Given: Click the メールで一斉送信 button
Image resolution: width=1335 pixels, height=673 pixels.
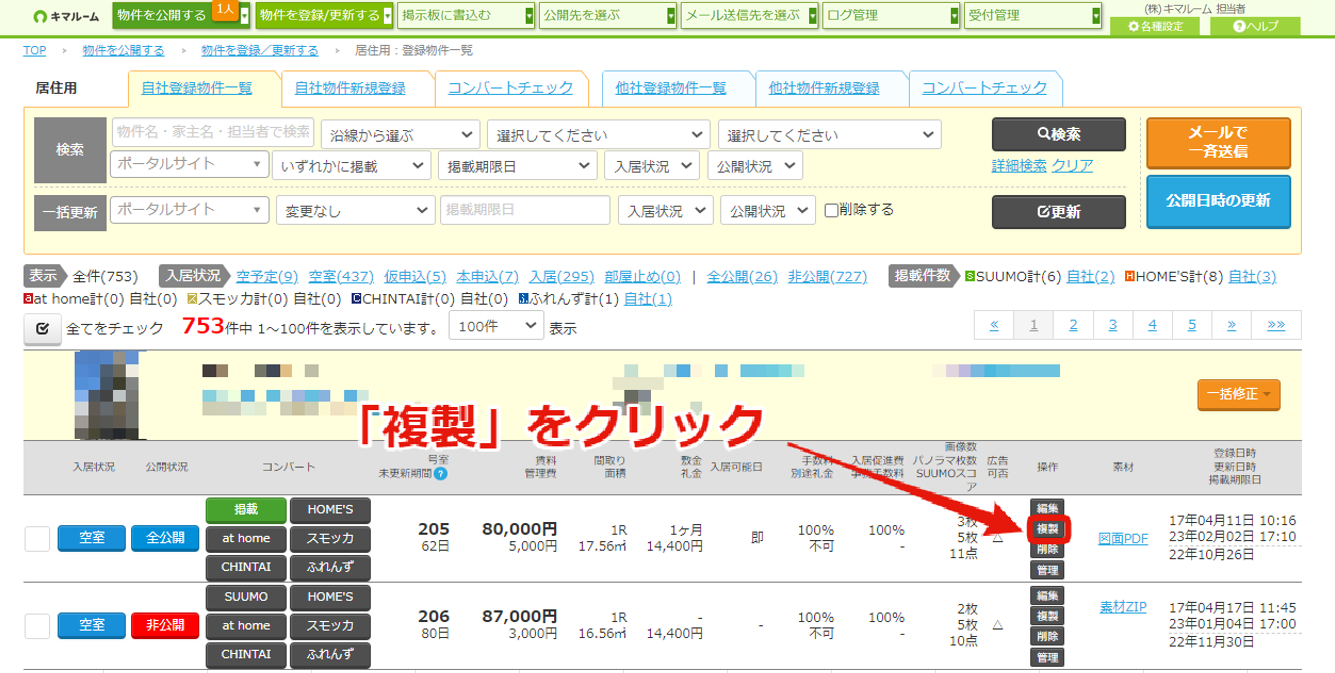Looking at the screenshot, I should coord(1218,142).
